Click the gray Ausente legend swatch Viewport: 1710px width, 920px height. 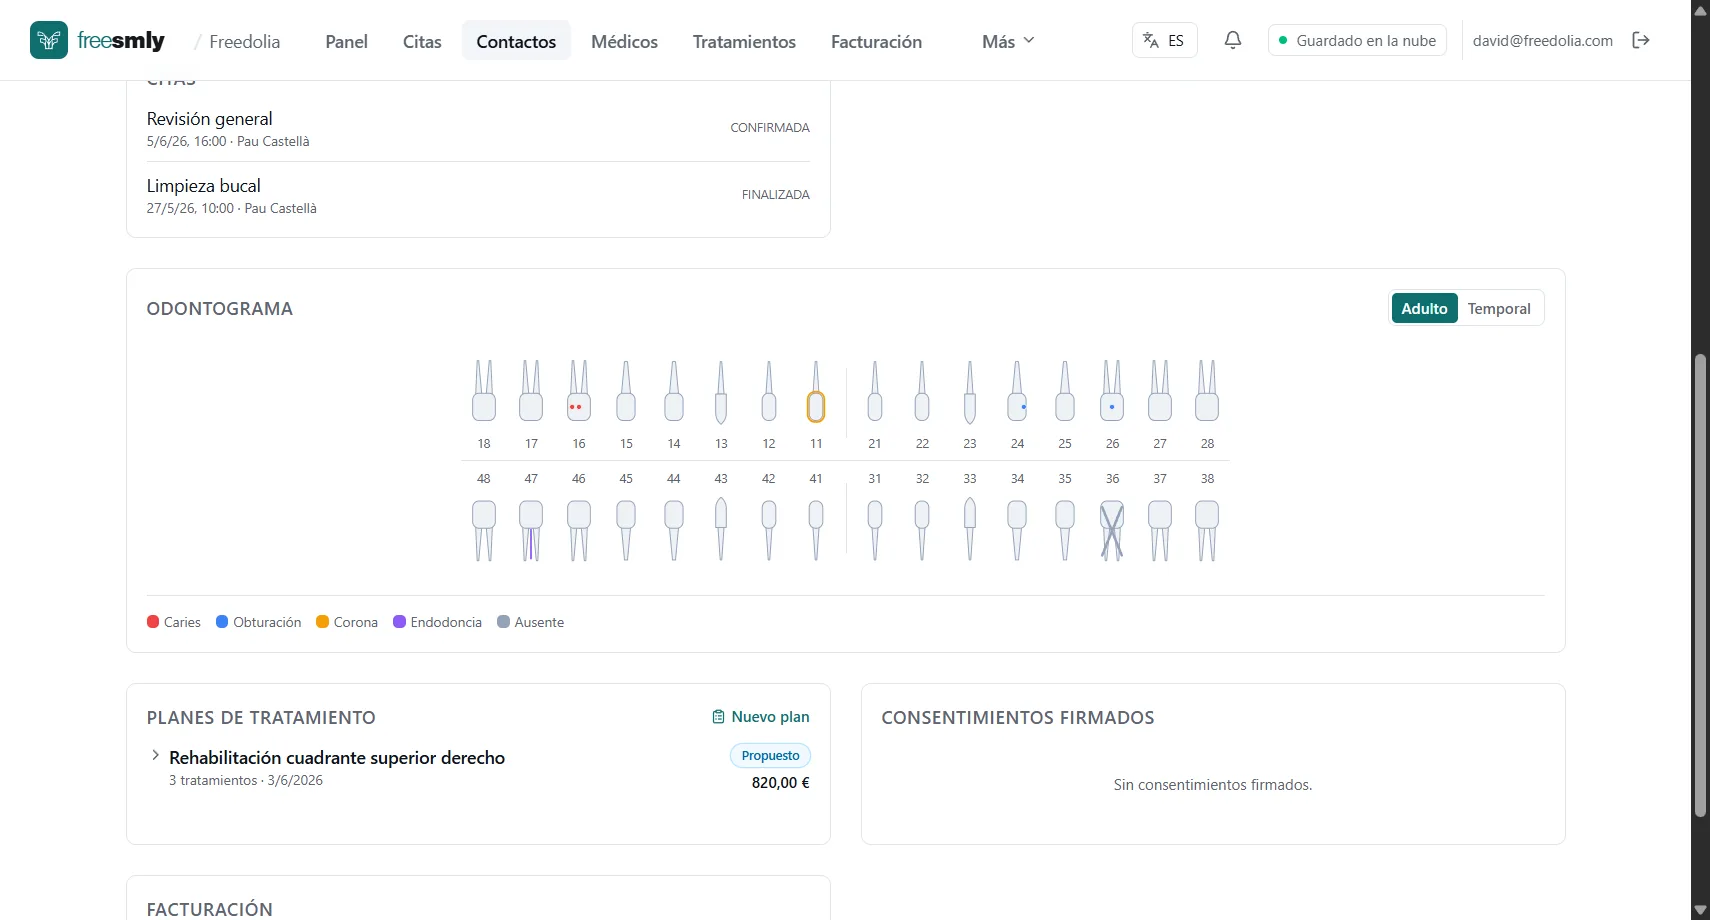coord(503,622)
